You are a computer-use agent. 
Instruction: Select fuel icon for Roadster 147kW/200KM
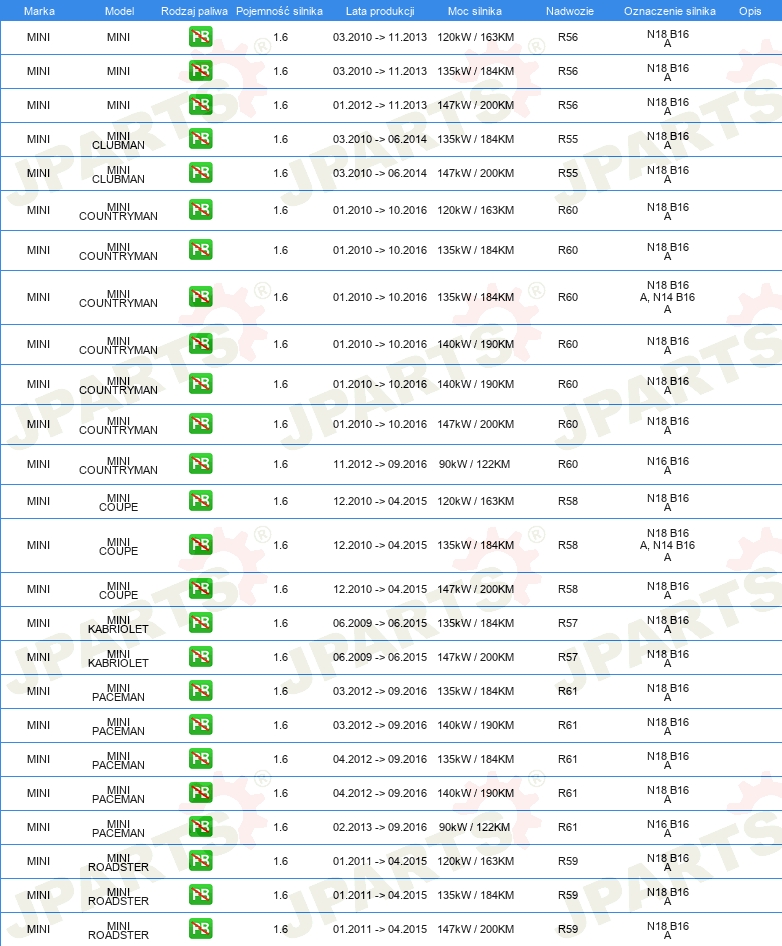pos(200,929)
